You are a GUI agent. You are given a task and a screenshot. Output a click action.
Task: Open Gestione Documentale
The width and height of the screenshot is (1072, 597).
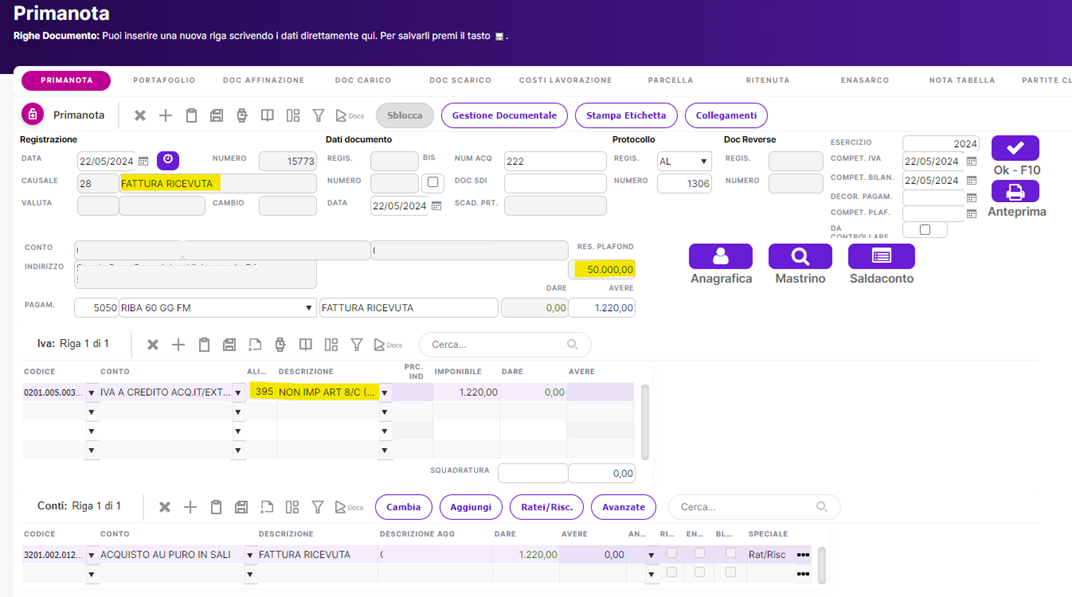[505, 115]
